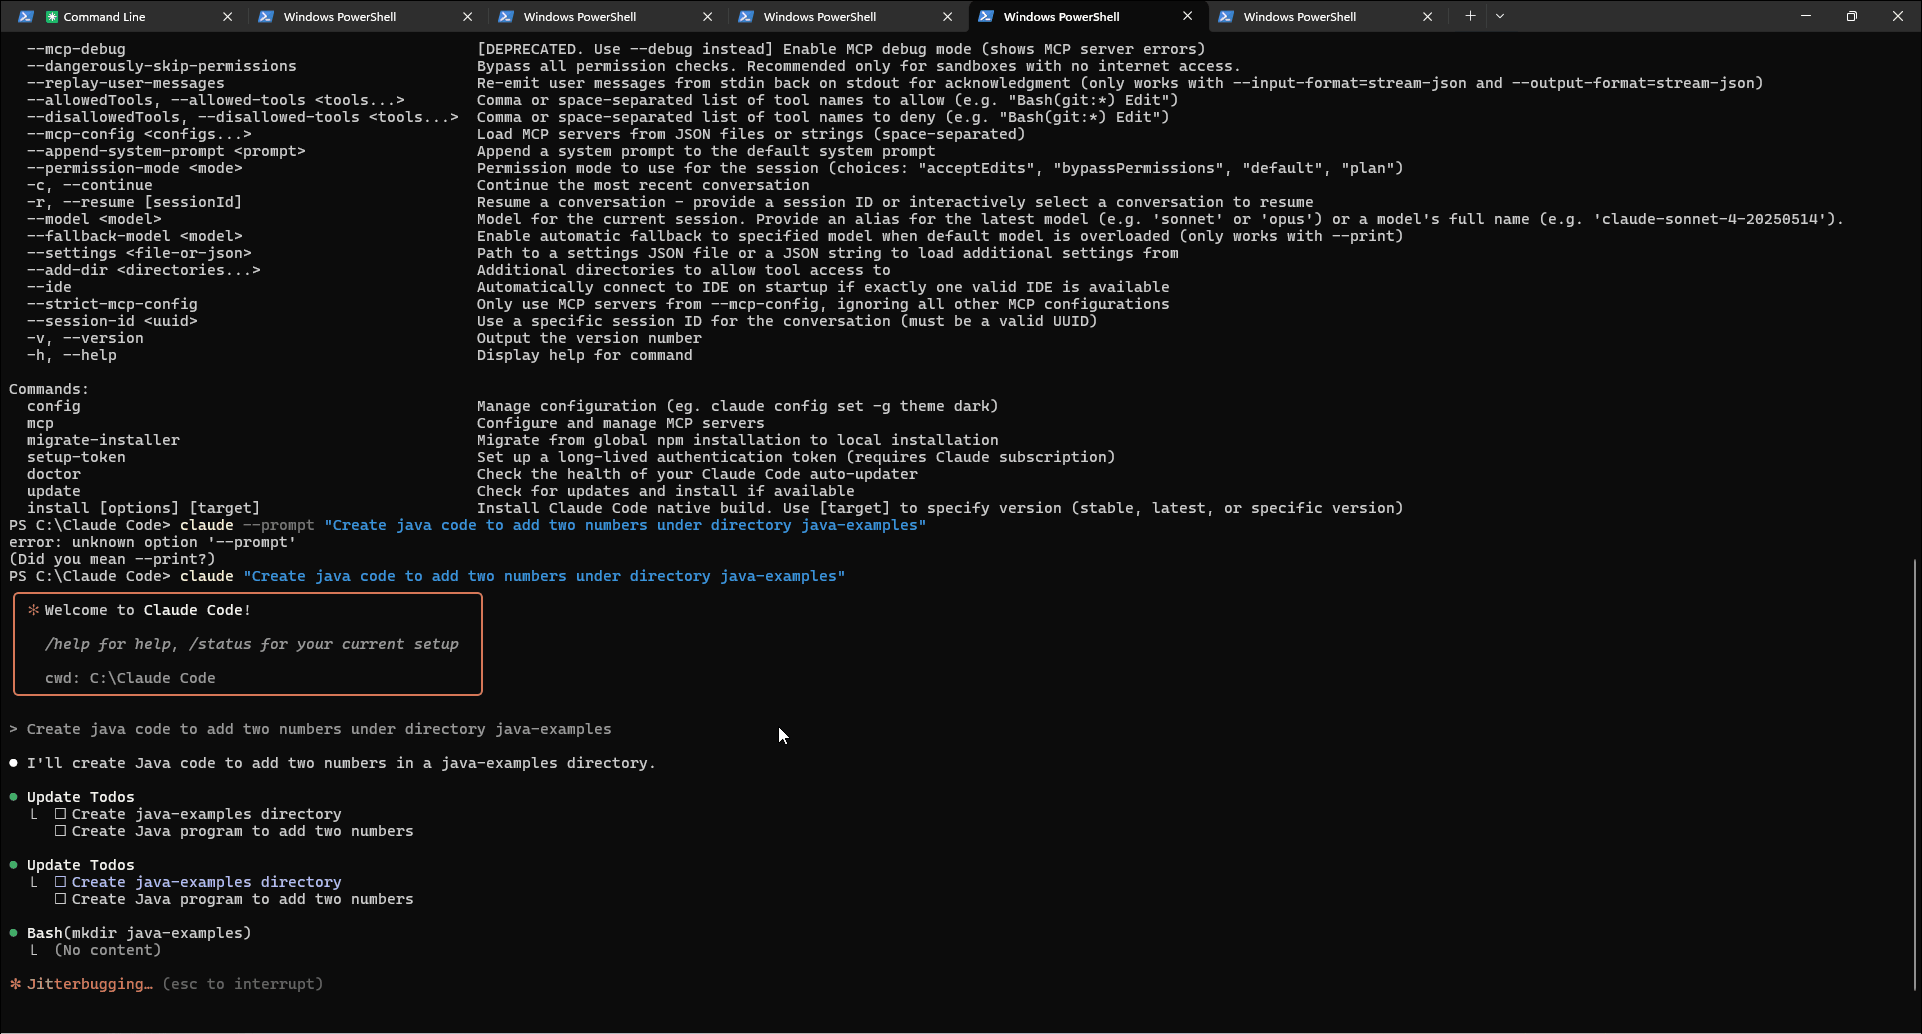Select the first Windows PowerShell tab
The height and width of the screenshot is (1034, 1922).
(365, 16)
